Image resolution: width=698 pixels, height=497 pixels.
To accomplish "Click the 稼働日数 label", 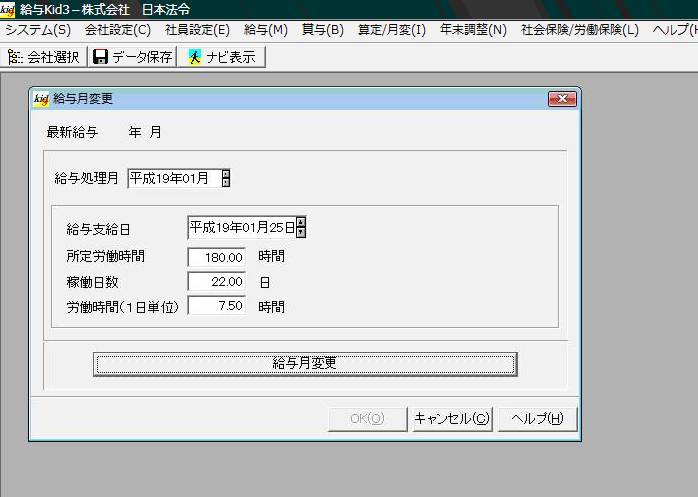I will [x=92, y=282].
